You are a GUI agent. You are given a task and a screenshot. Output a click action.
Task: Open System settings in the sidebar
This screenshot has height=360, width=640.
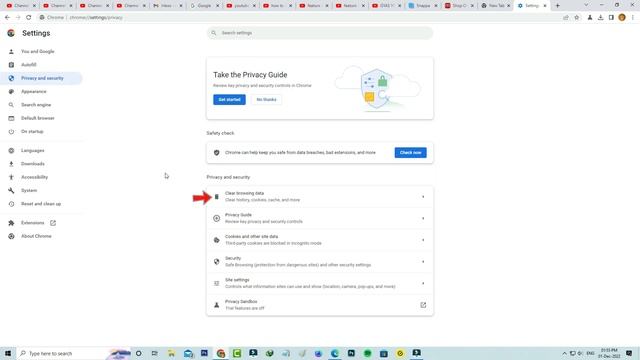[x=29, y=191]
